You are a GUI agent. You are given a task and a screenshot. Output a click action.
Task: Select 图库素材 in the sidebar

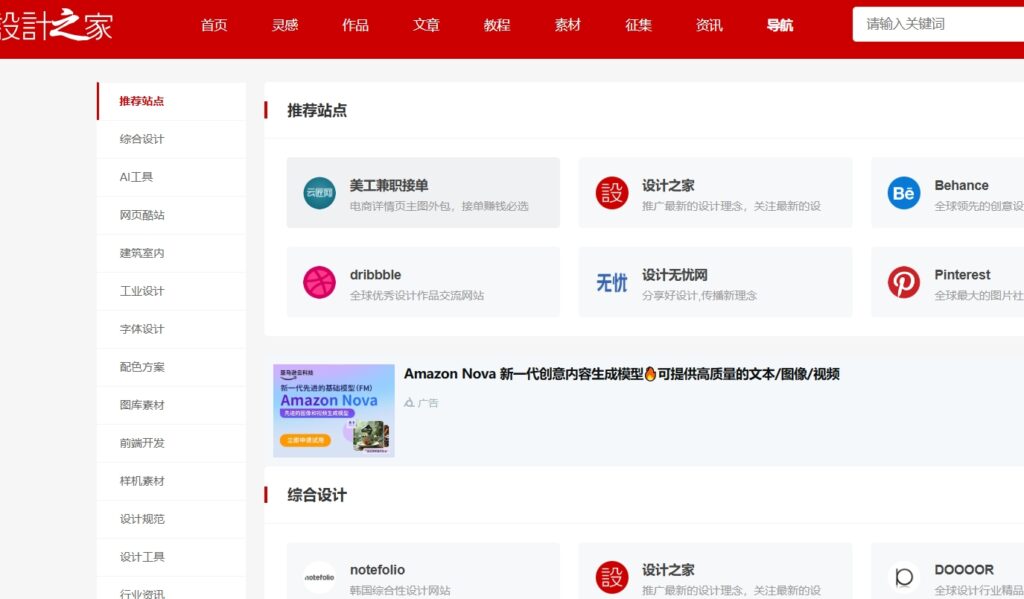[x=172, y=405]
